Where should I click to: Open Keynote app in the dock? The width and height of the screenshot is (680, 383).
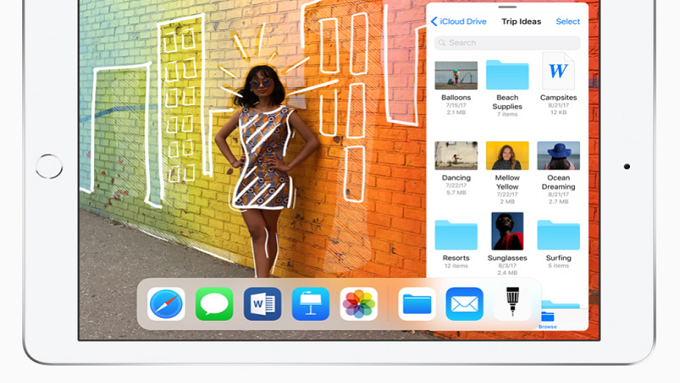[x=311, y=304]
